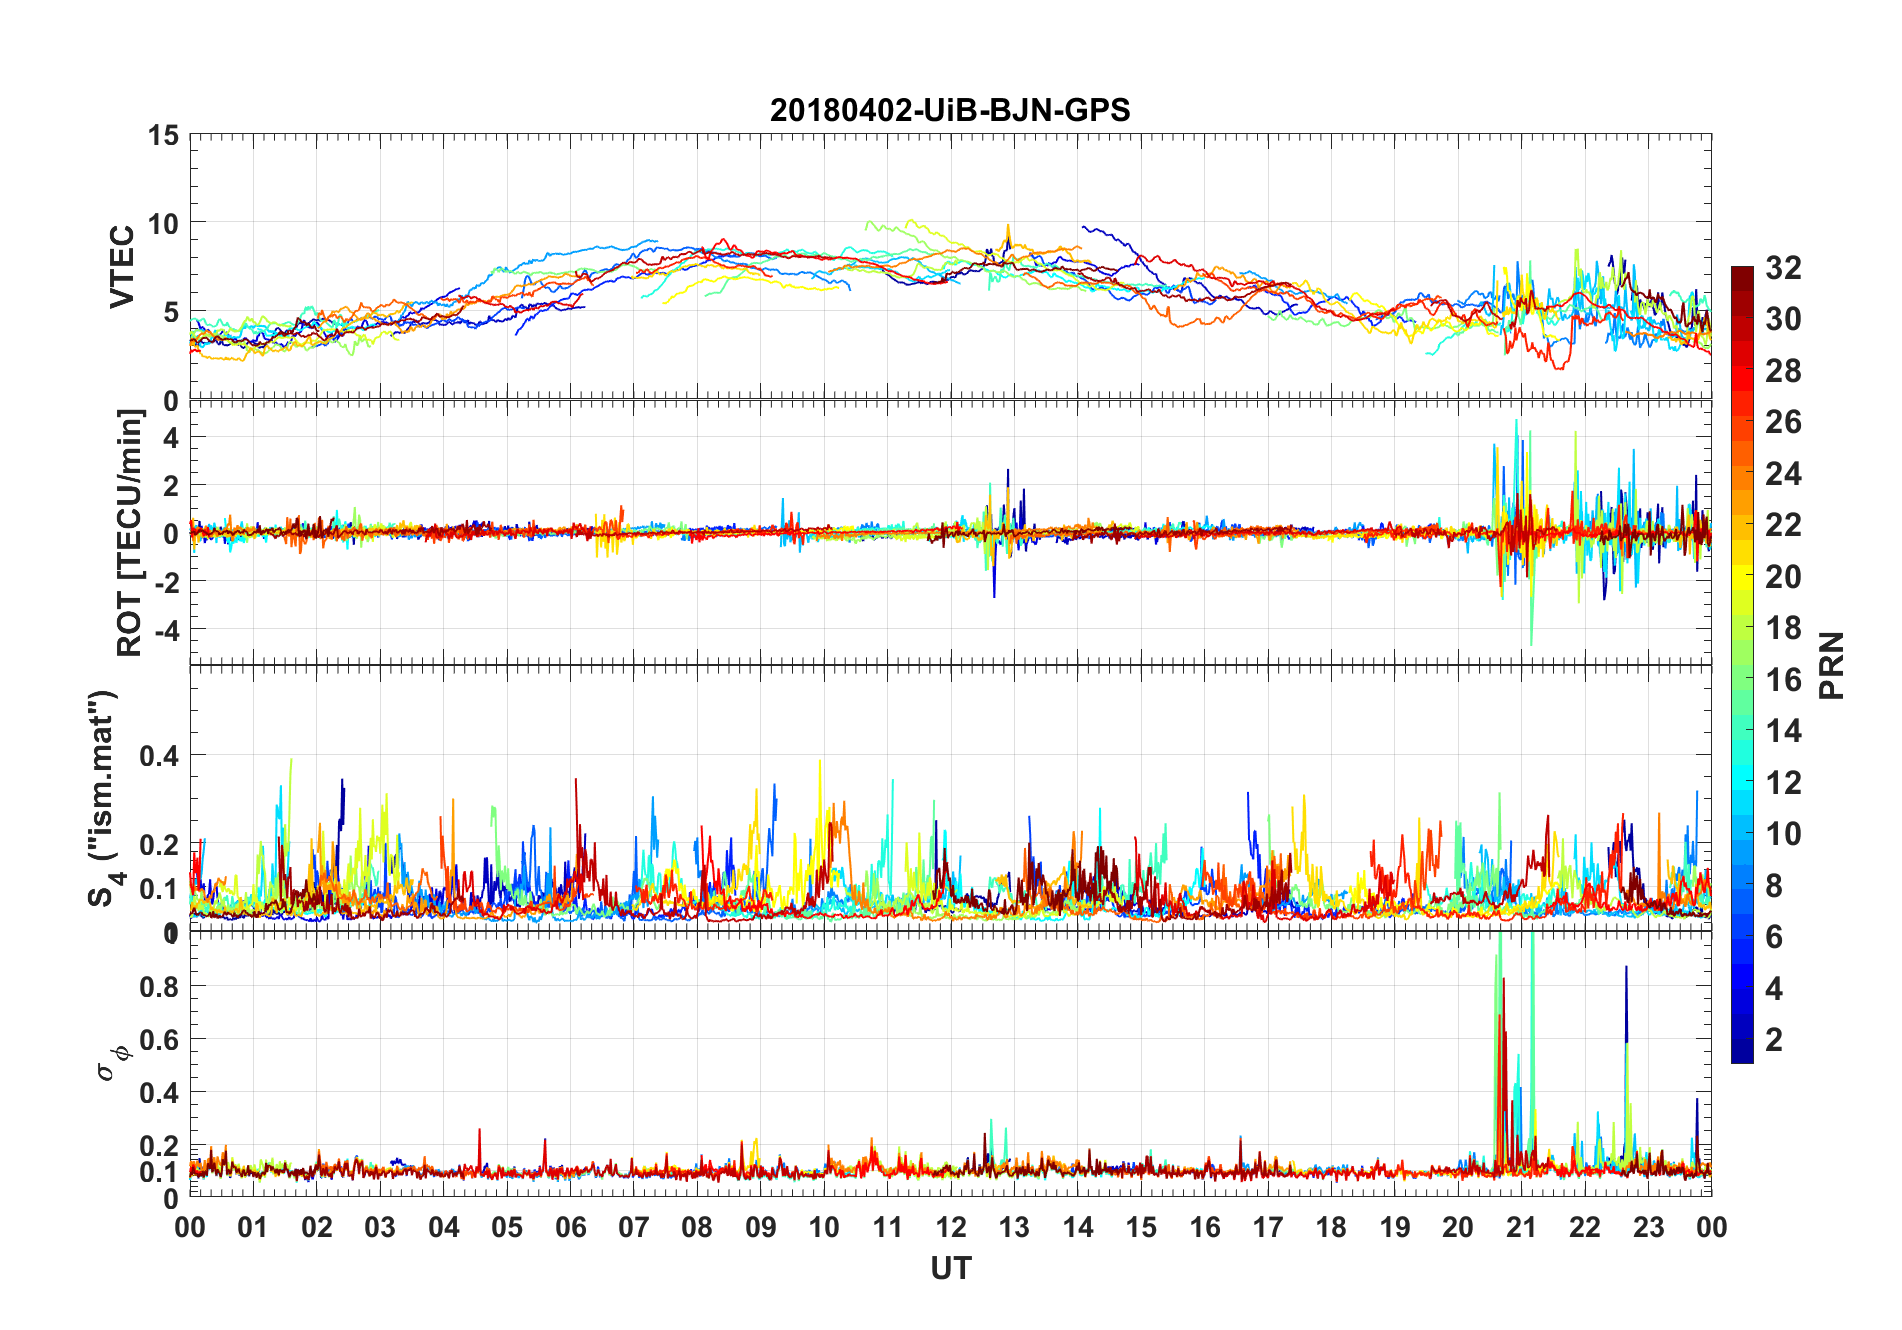Image resolution: width=1902 pixels, height=1330 pixels.
Task: Click the PRN colorbar label
Action: coord(1831,665)
